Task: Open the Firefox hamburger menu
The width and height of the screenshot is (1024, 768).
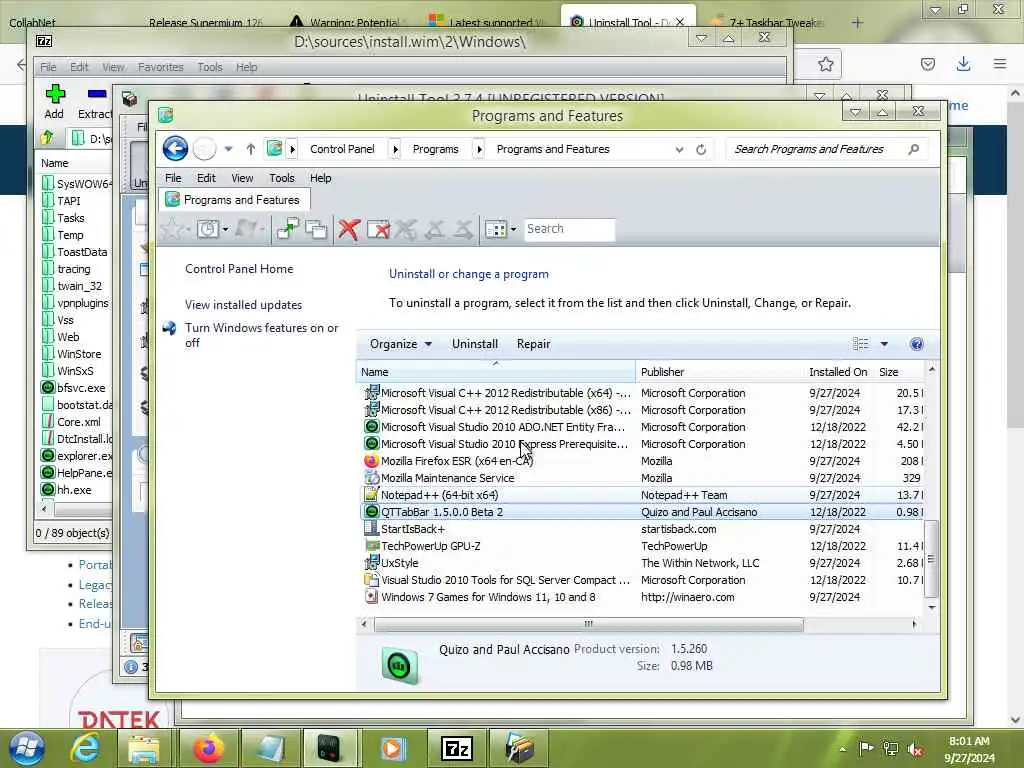Action: coord(1000,64)
